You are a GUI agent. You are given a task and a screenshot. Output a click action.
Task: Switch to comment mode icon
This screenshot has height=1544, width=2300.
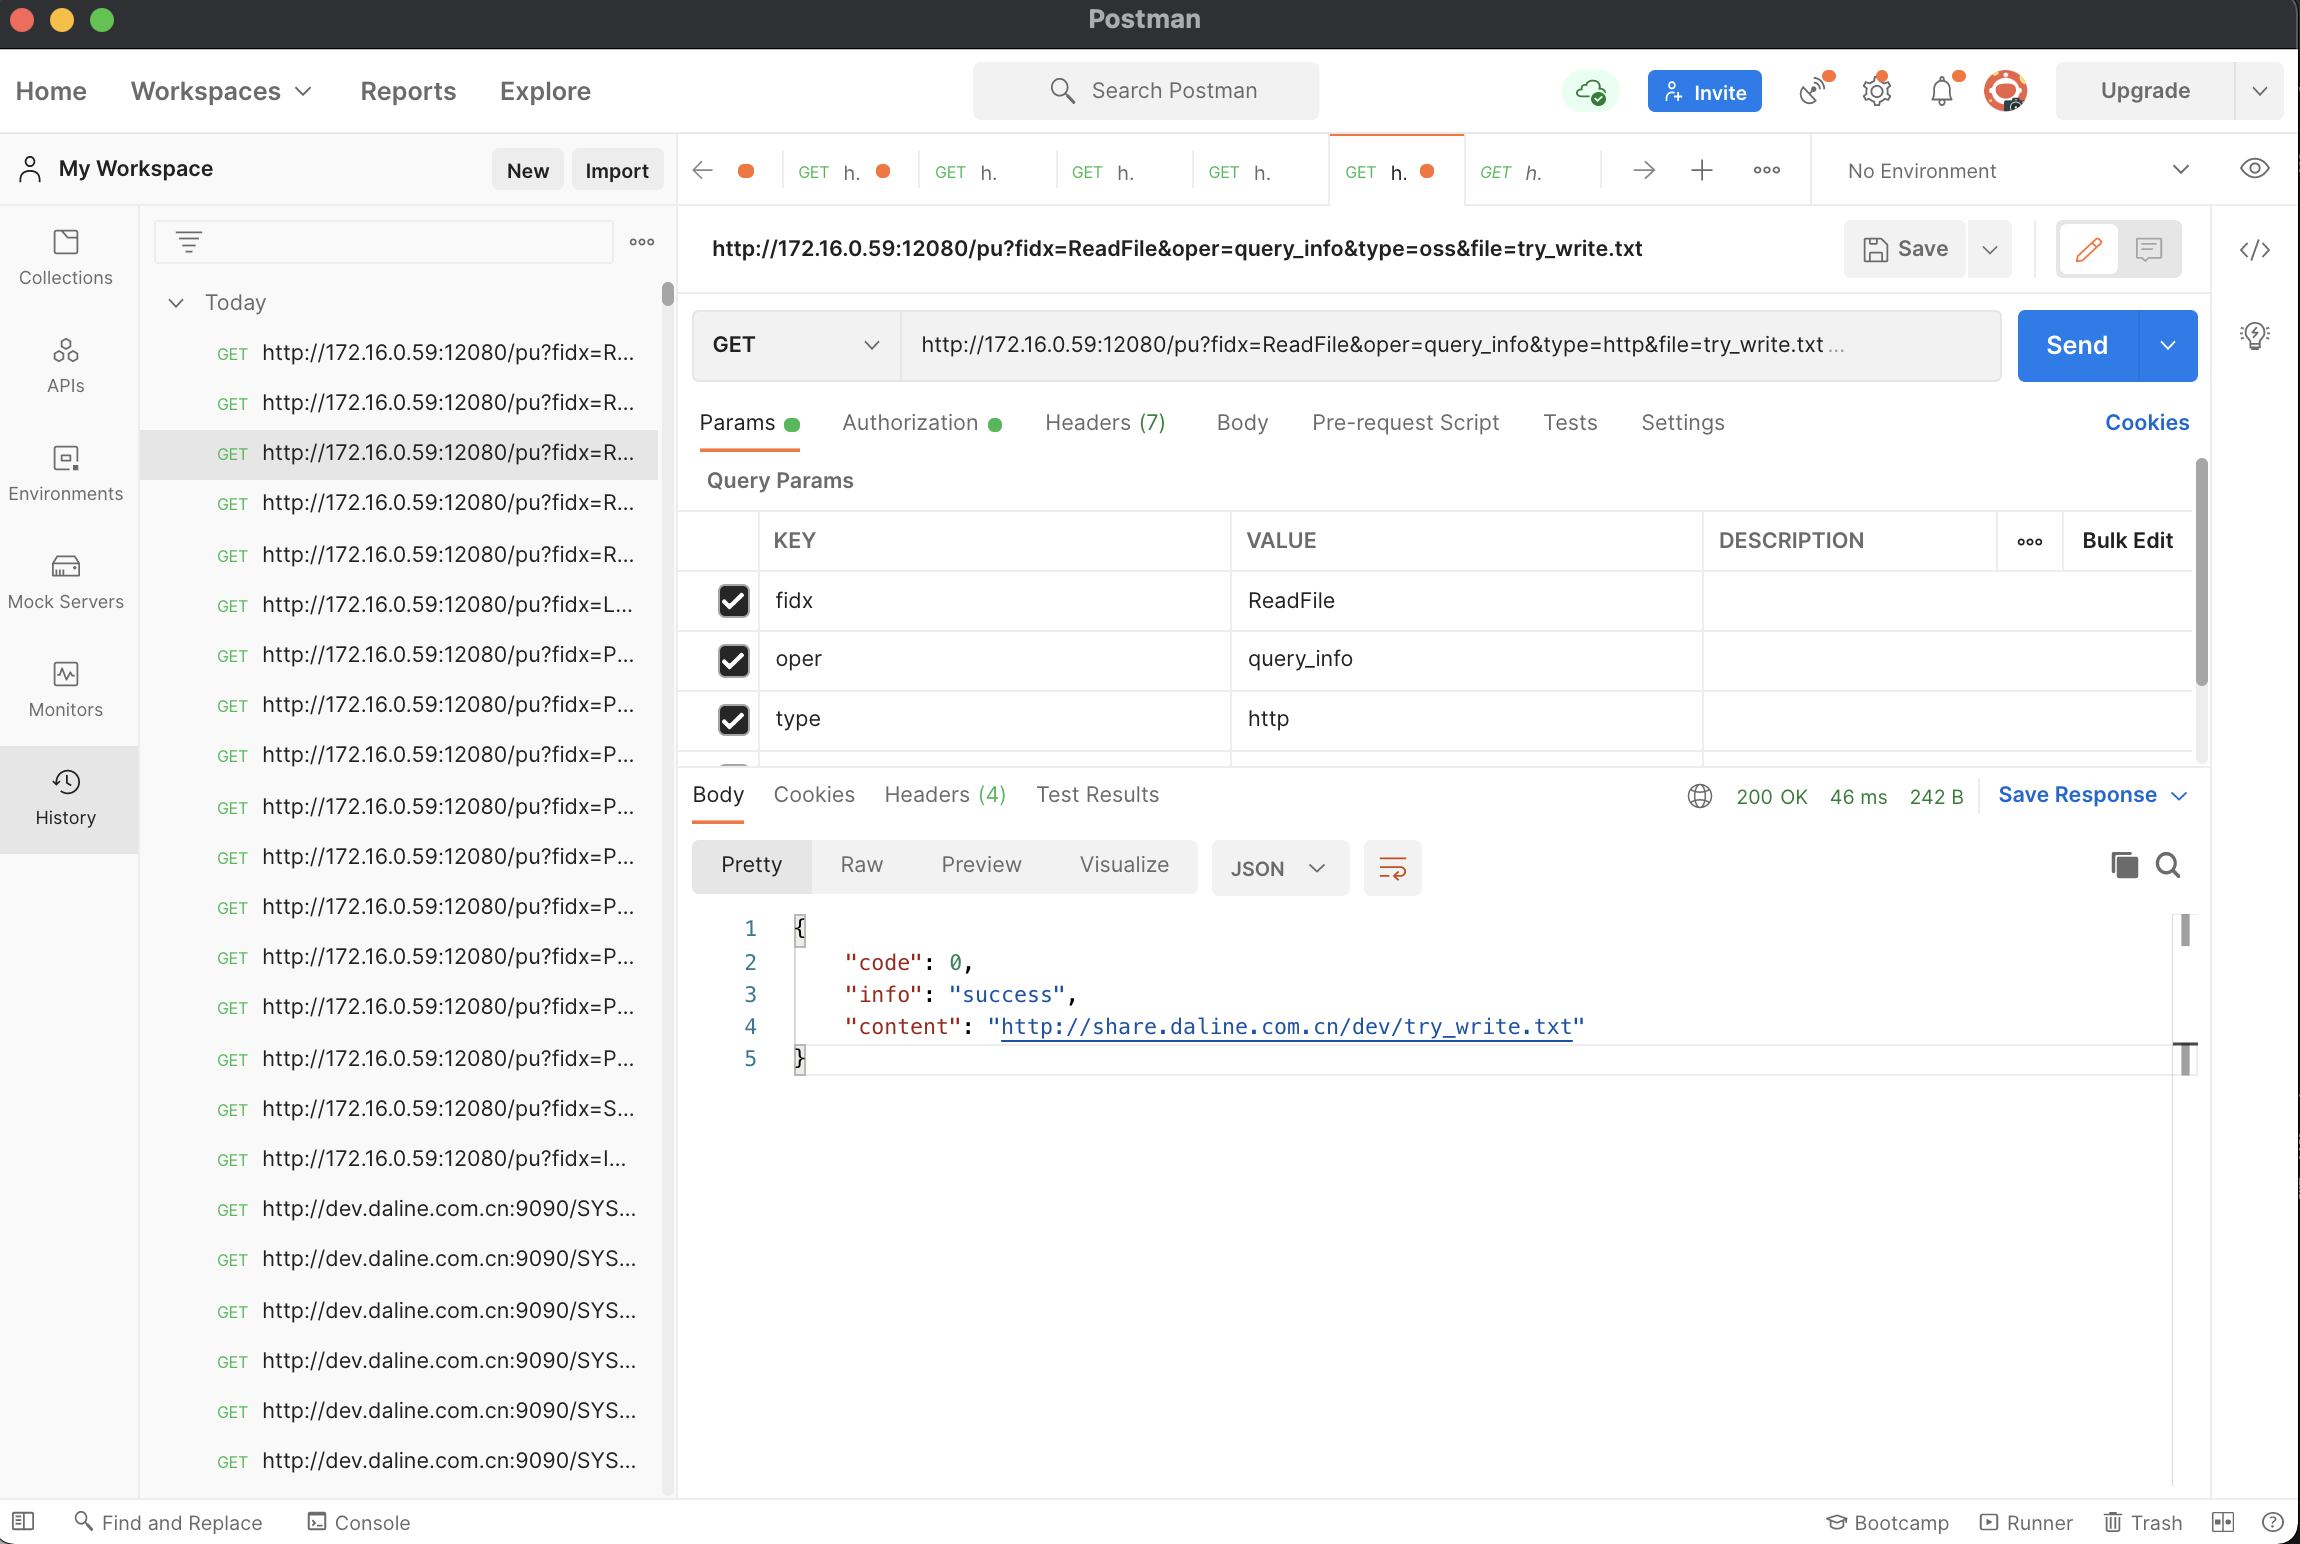tap(2149, 249)
